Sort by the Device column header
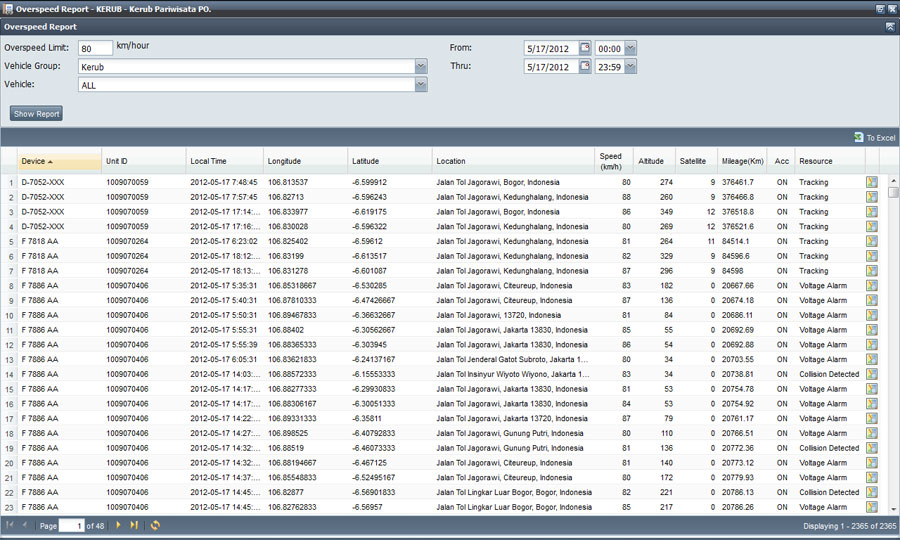This screenshot has width=900, height=540. point(58,161)
